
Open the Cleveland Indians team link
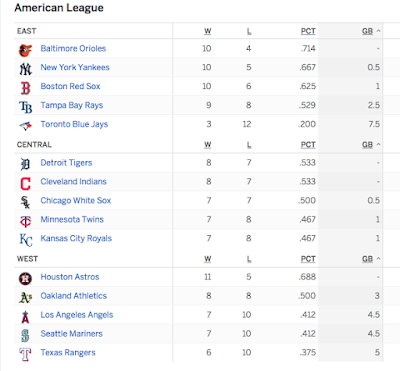tap(73, 182)
